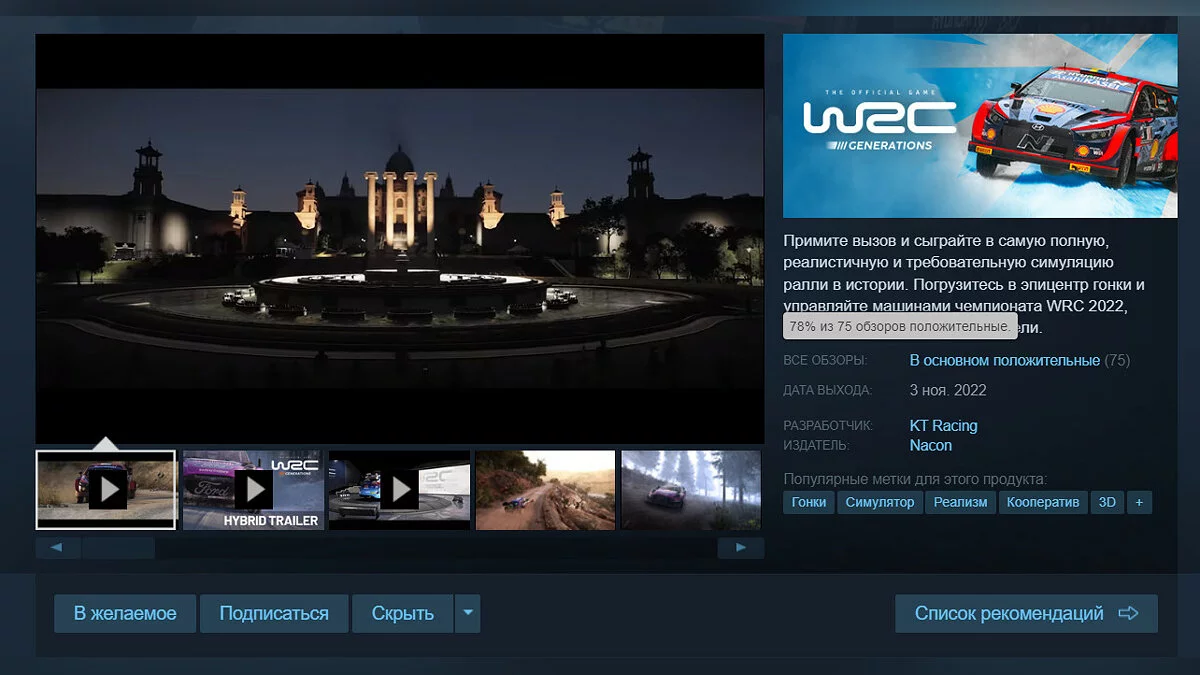Open the В основном положительные reviews link
This screenshot has height=675, width=1200.
pyautogui.click(x=1004, y=360)
